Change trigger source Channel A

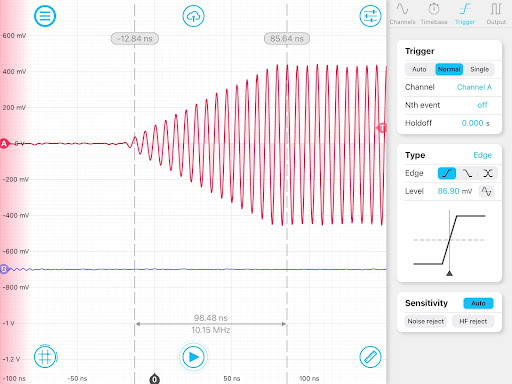[x=474, y=87]
